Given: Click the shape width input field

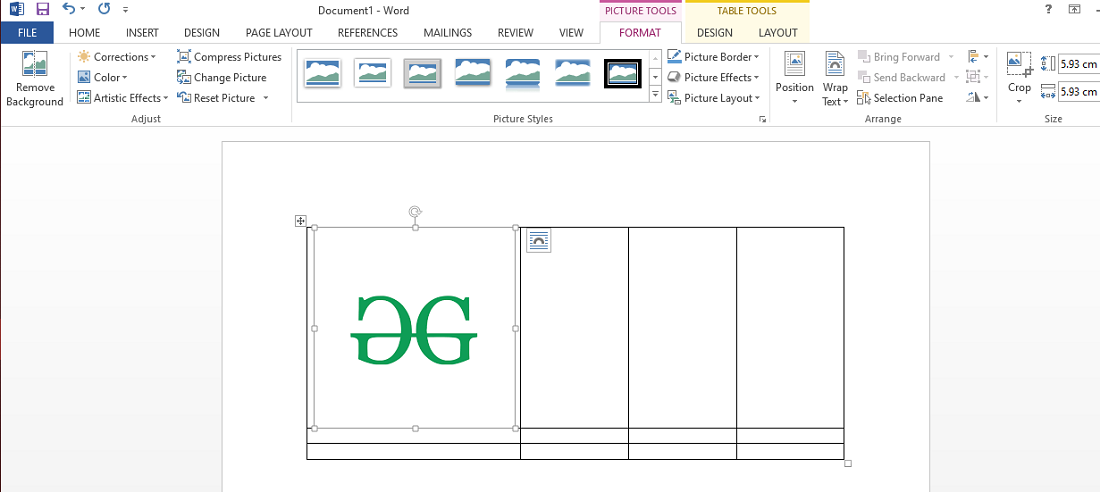Looking at the screenshot, I should pyautogui.click(x=1078, y=91).
